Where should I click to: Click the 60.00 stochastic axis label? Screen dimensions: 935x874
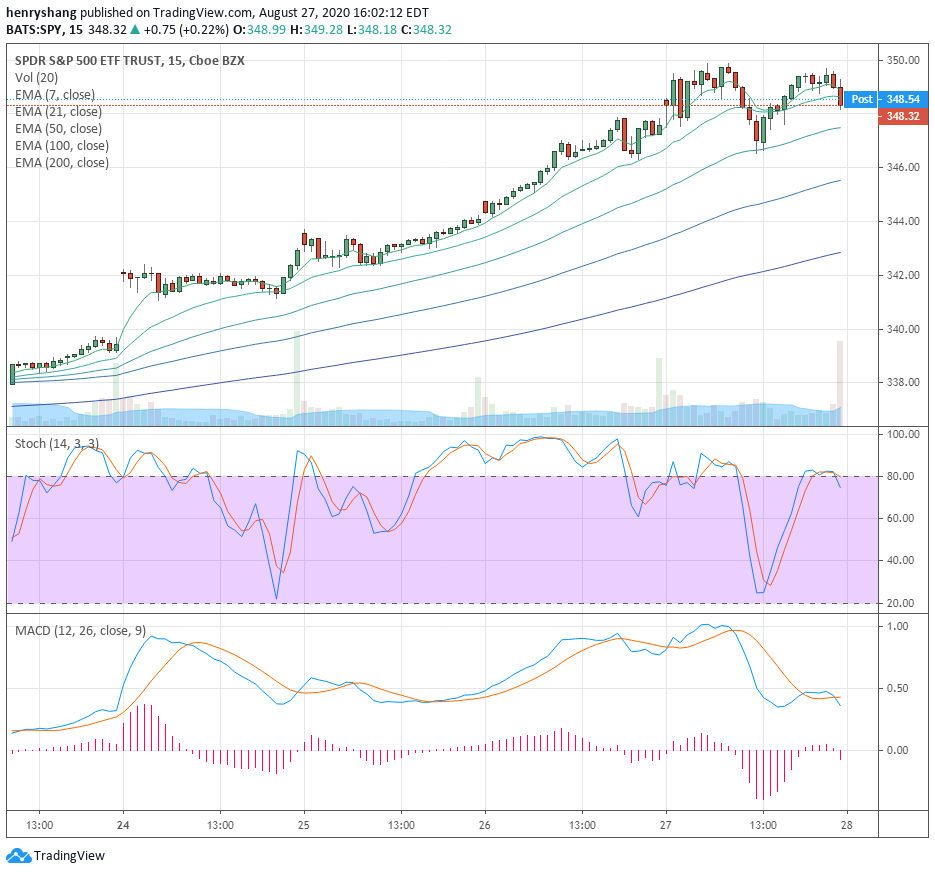click(x=900, y=518)
